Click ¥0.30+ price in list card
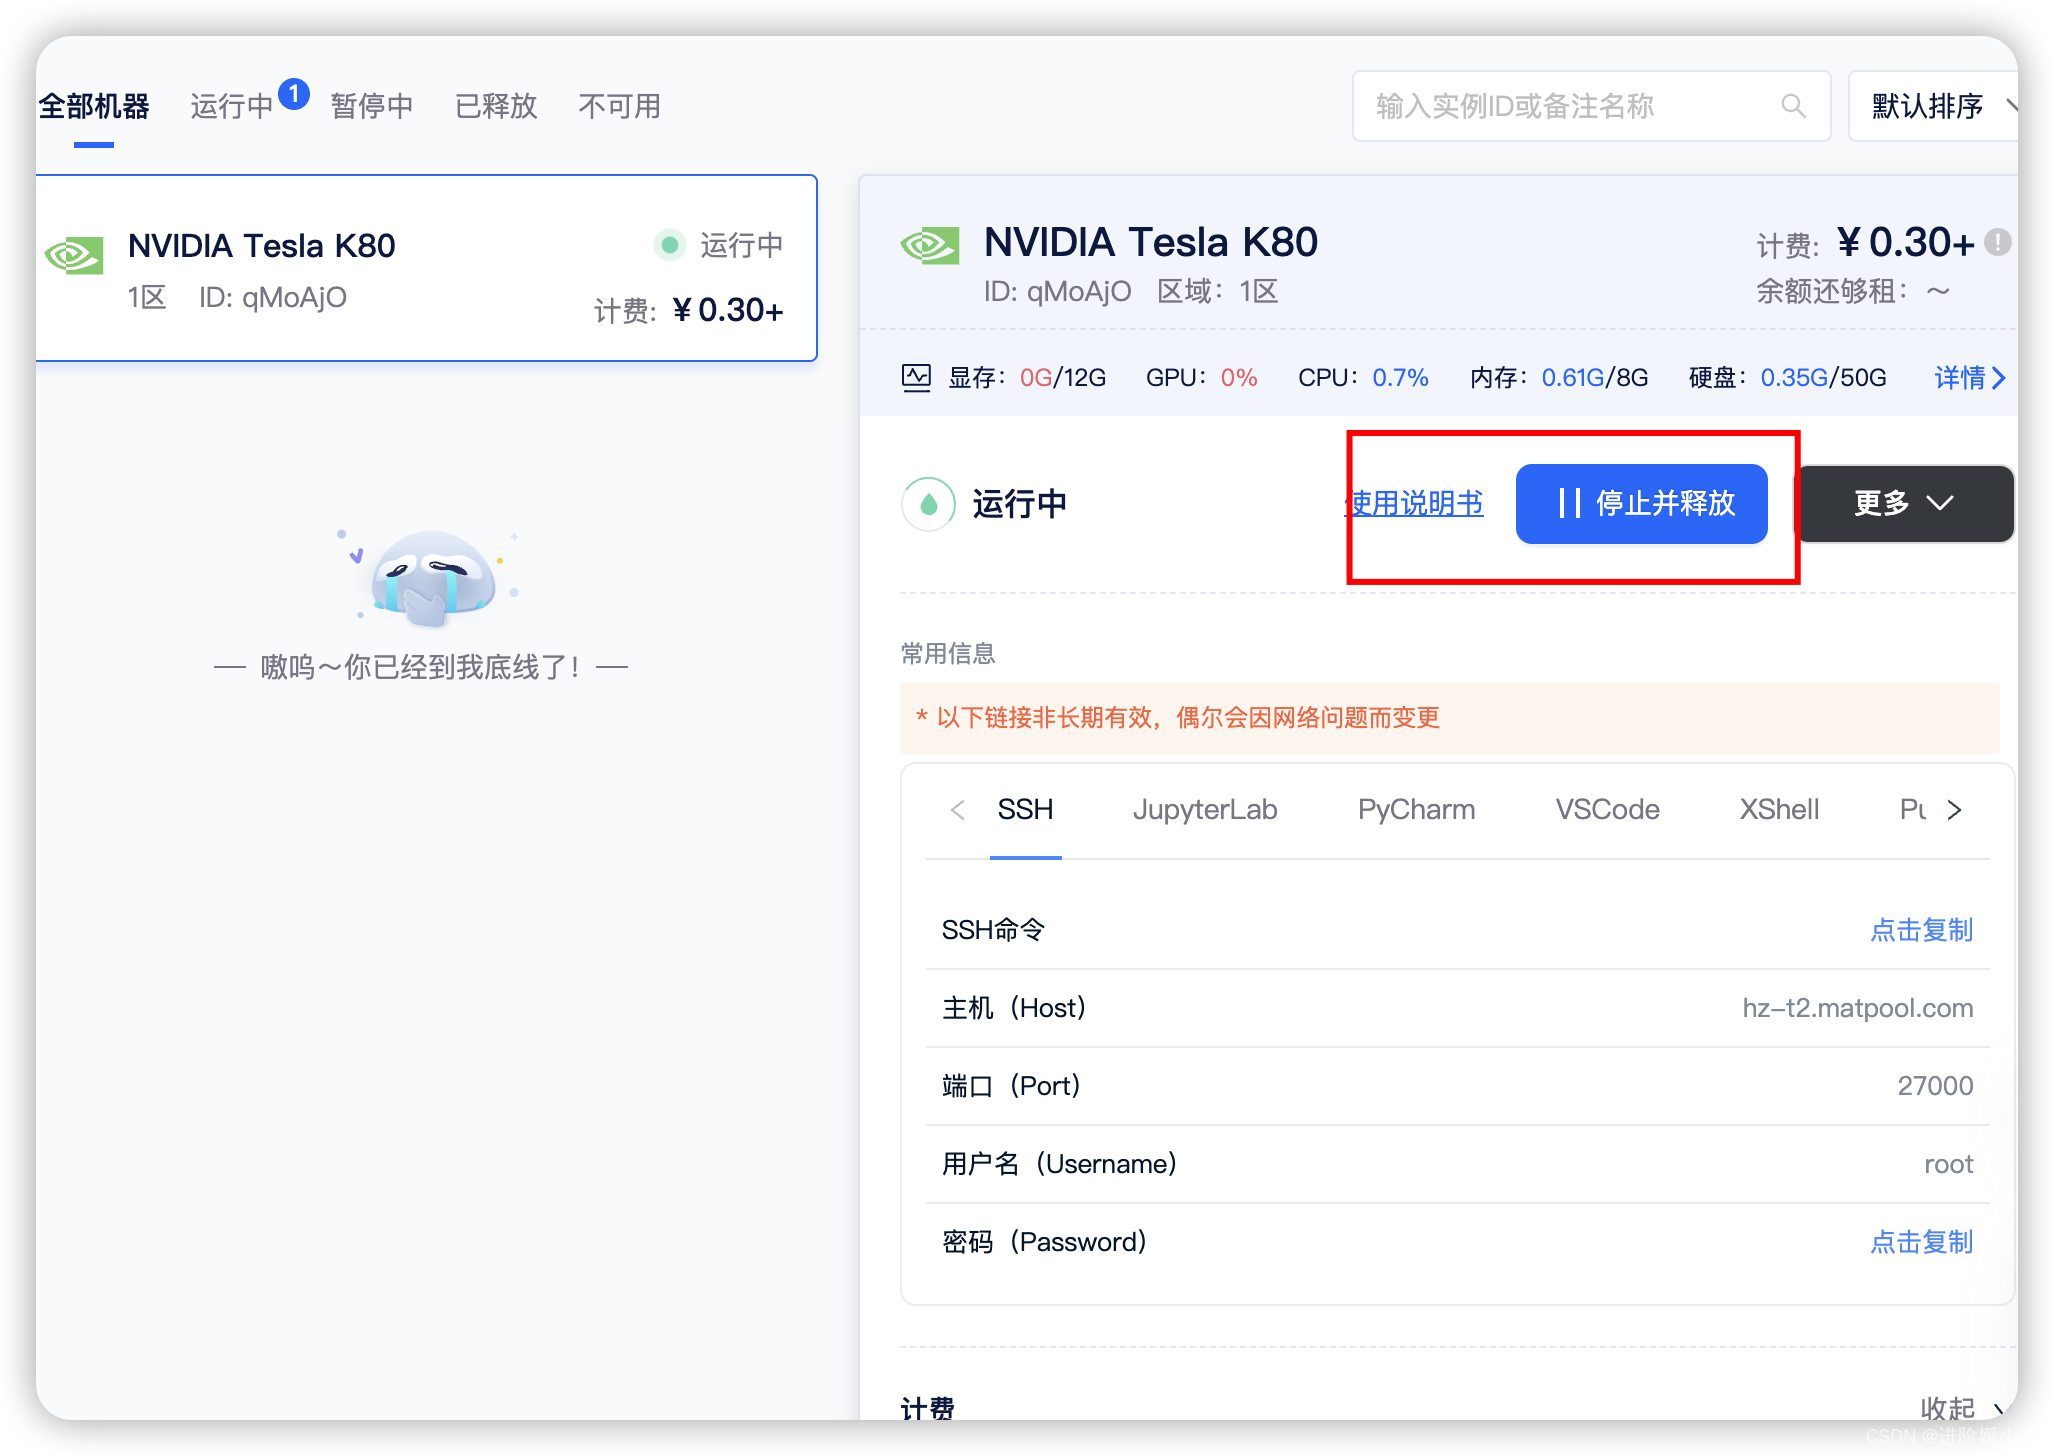2054x1456 pixels. pyautogui.click(x=727, y=310)
